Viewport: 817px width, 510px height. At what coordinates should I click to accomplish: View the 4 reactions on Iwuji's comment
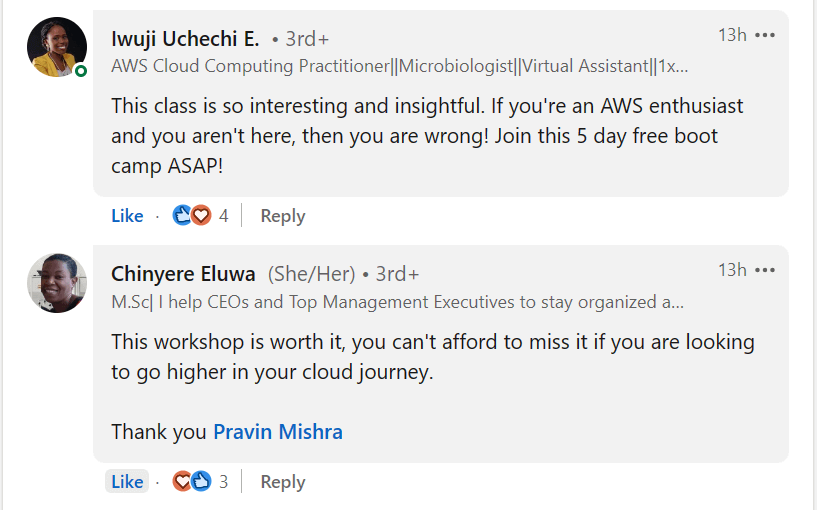(223, 216)
